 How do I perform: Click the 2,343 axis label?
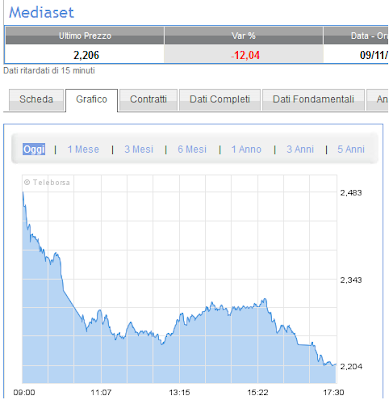click(351, 280)
